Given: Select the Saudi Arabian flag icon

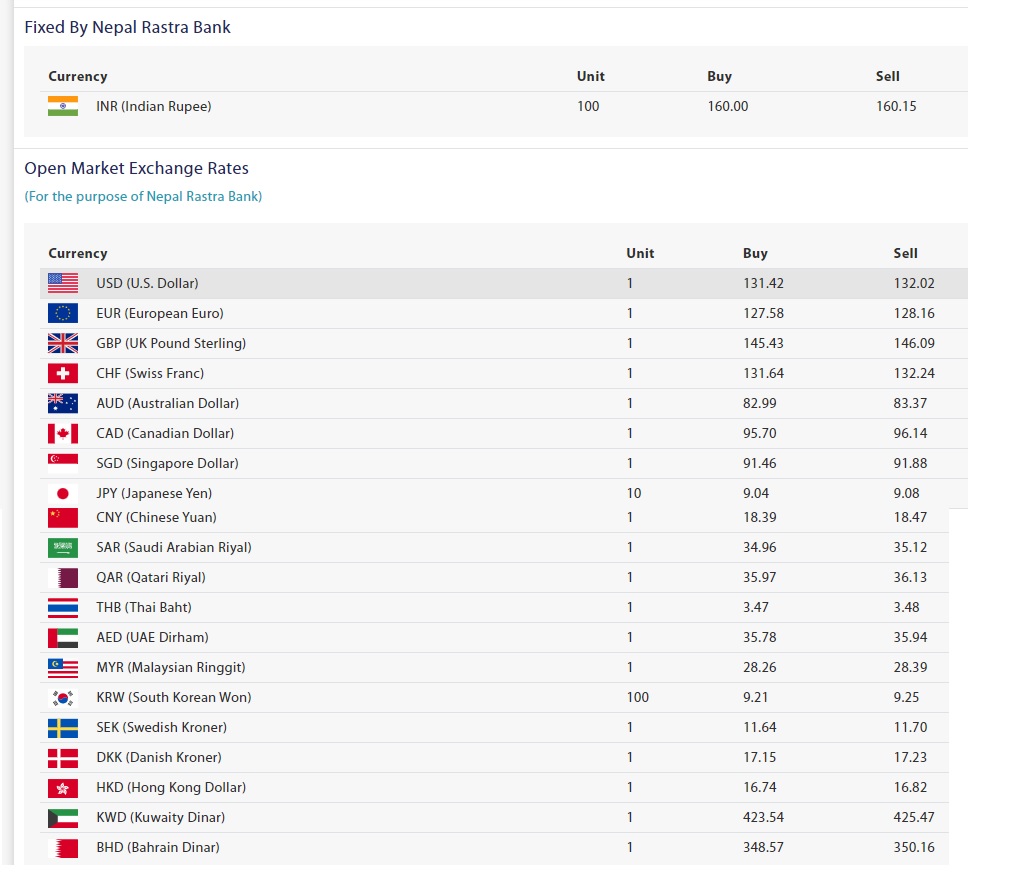Looking at the screenshot, I should [x=63, y=547].
